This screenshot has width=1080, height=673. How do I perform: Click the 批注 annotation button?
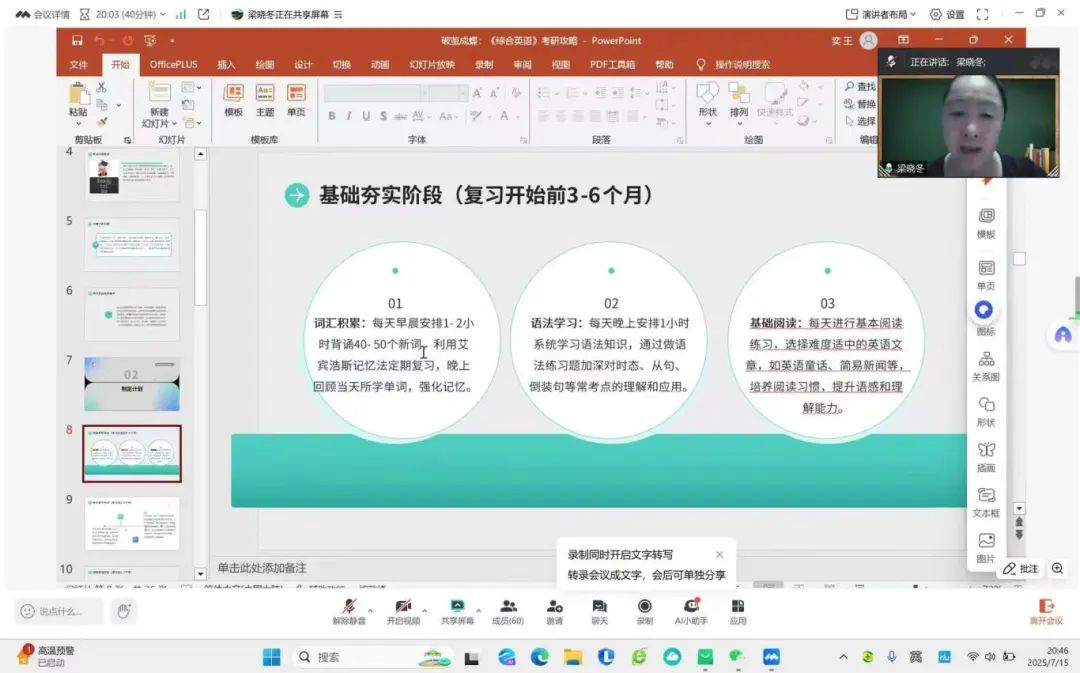(1021, 568)
